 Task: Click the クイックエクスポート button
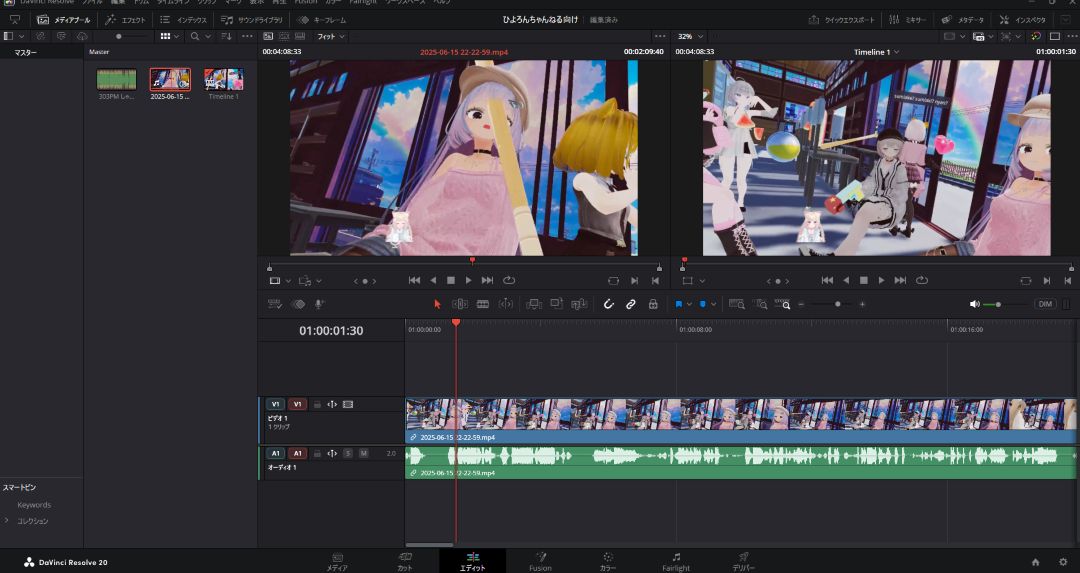[843, 19]
